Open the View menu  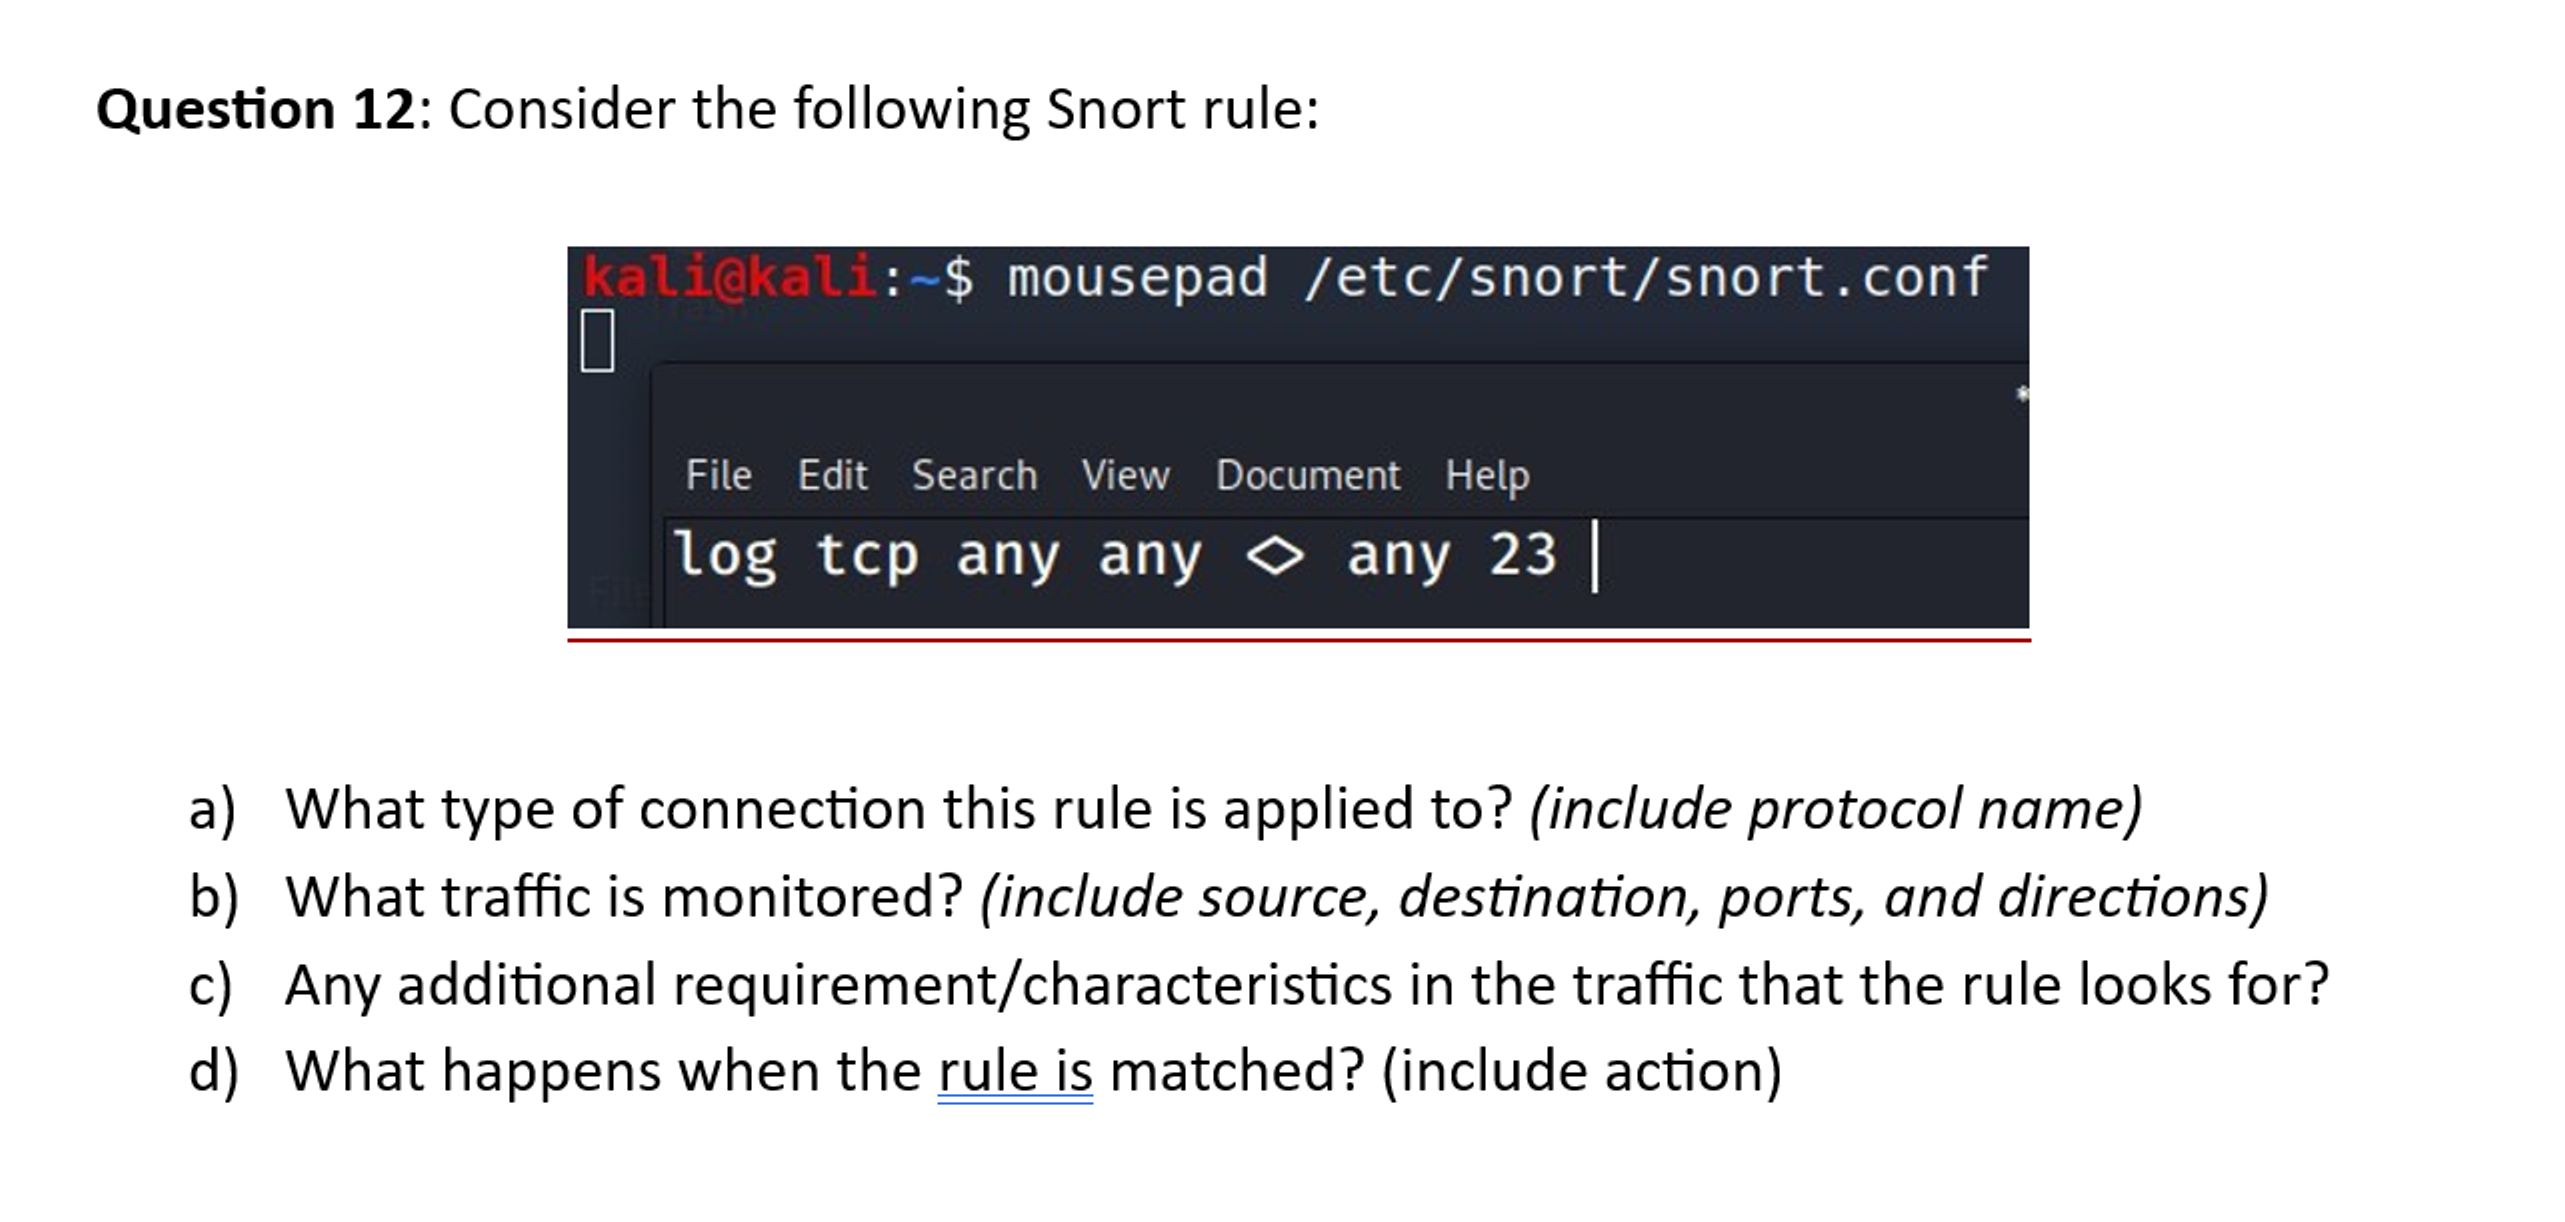[x=1124, y=474]
